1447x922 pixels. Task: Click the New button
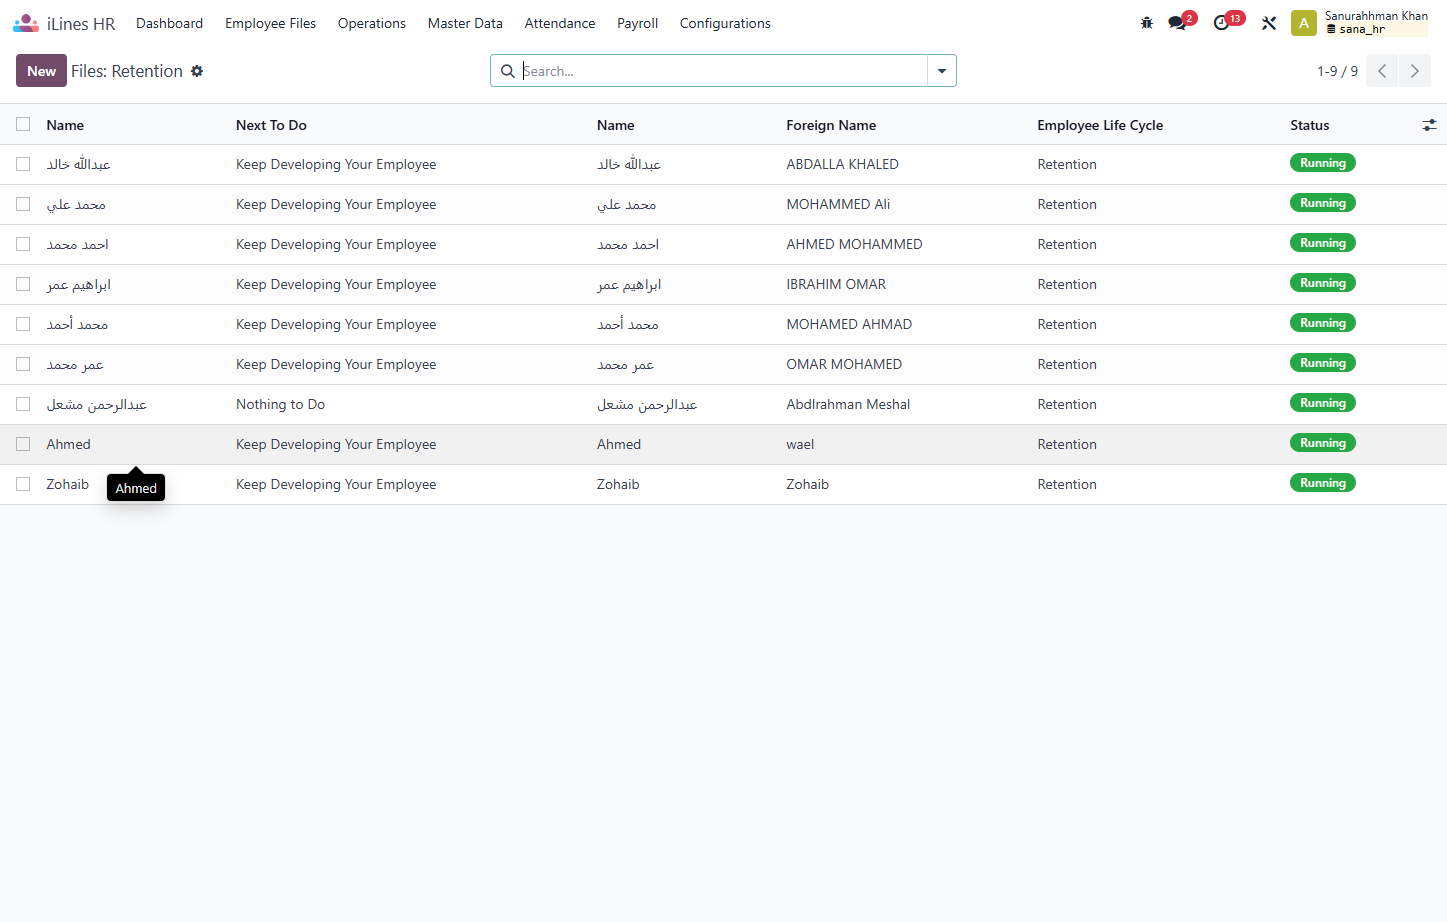[x=41, y=71]
